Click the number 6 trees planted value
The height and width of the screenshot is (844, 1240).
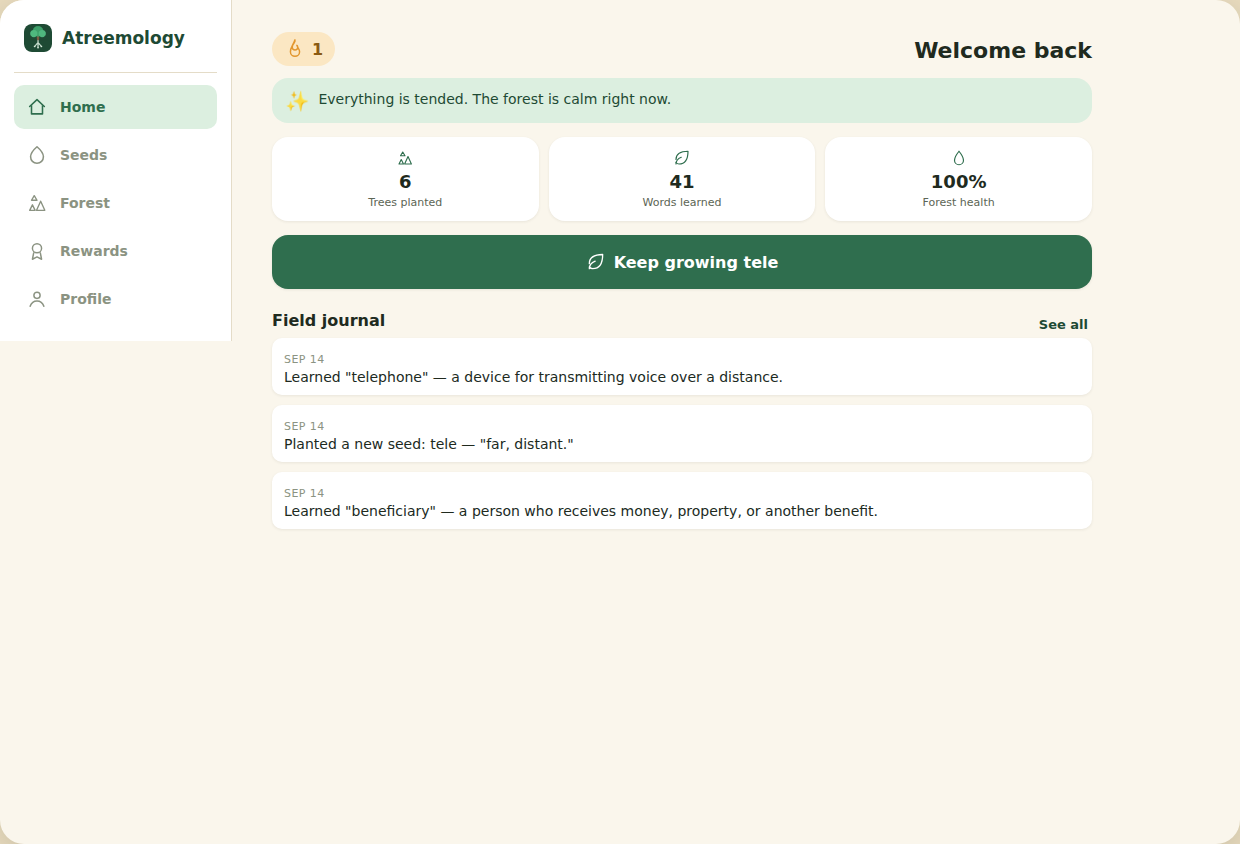pyautogui.click(x=405, y=182)
